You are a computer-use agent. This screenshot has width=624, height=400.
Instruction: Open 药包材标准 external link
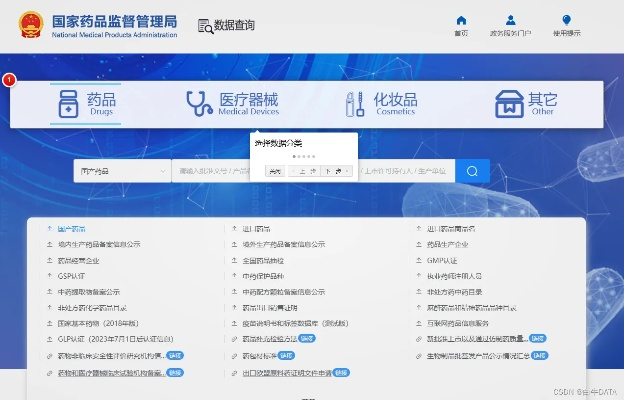click(259, 356)
